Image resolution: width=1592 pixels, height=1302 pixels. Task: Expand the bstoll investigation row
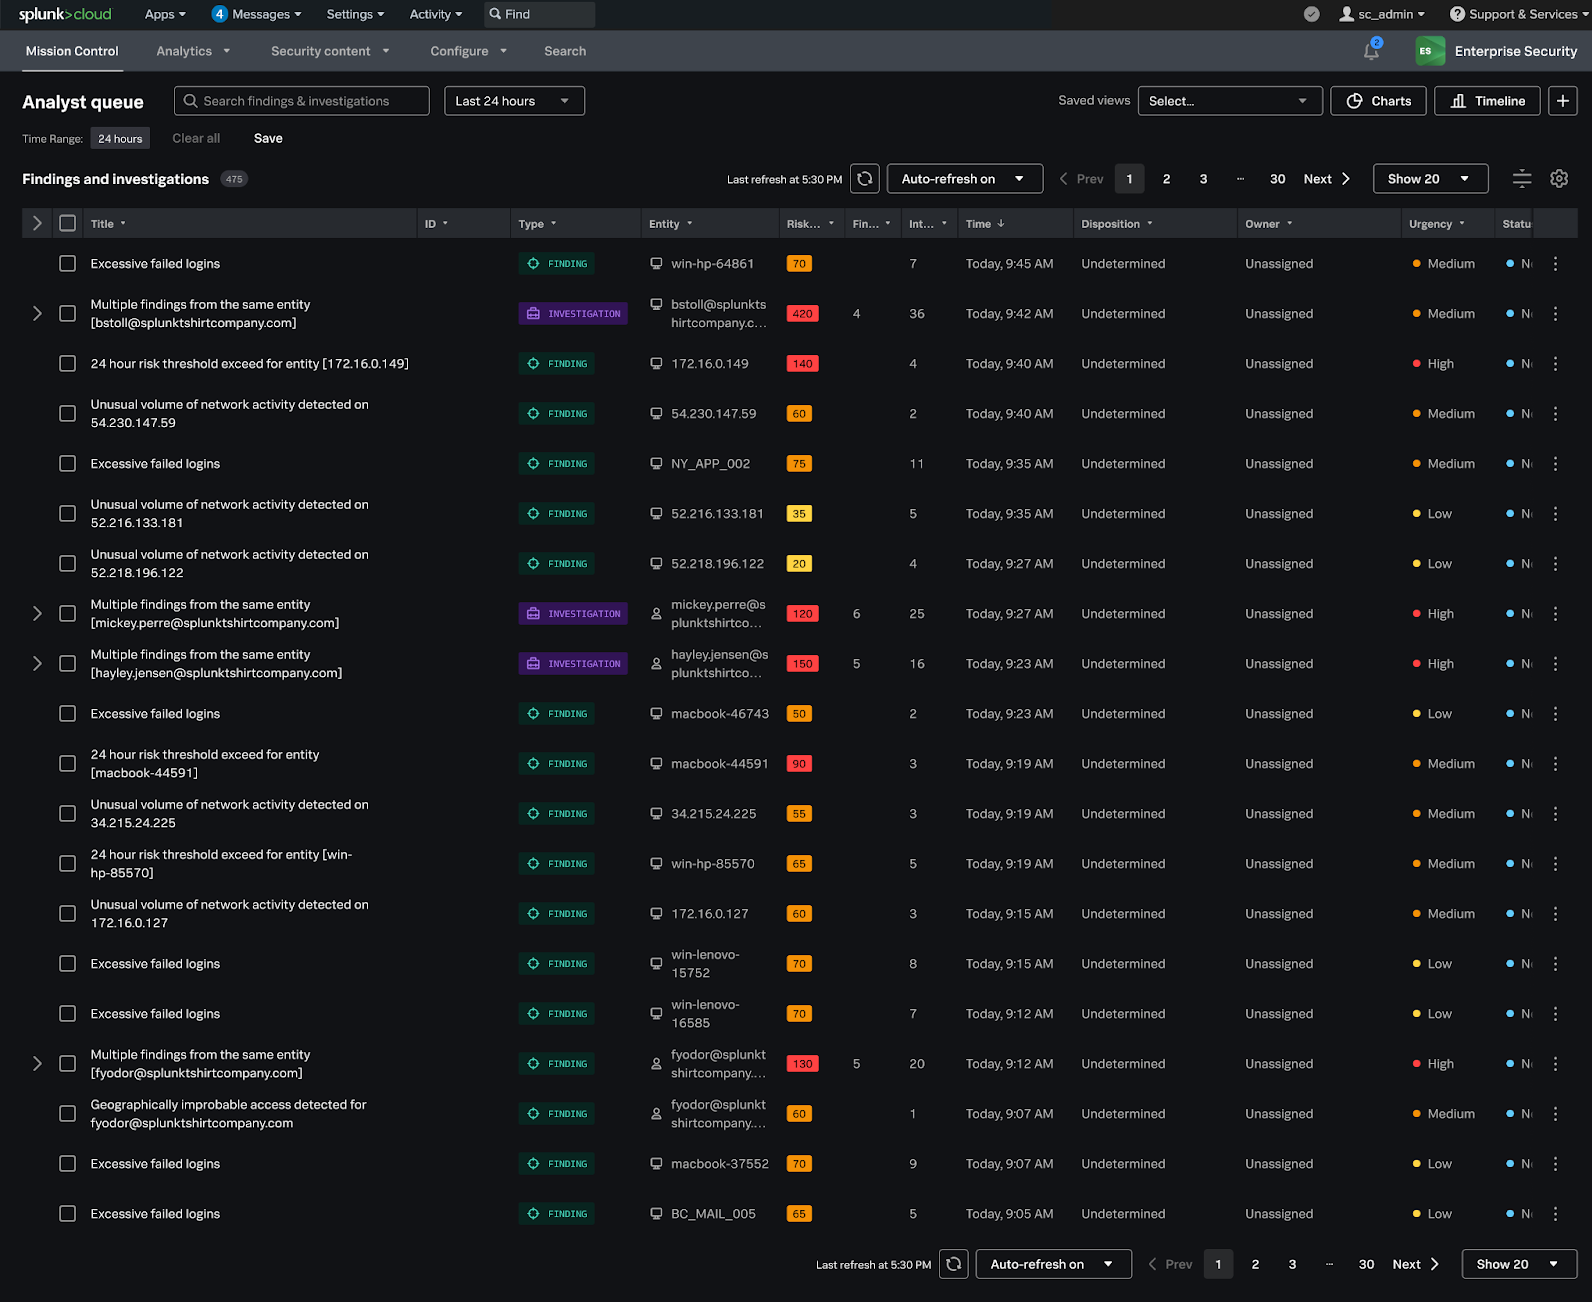(x=37, y=314)
